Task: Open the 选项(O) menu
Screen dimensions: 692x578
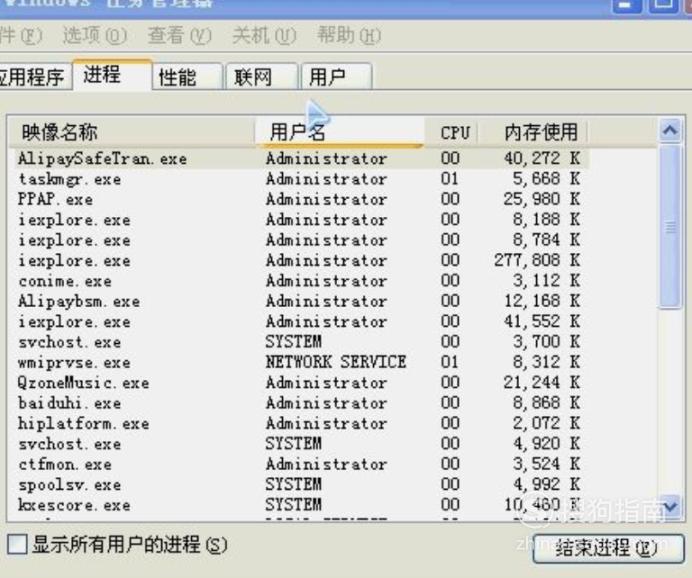Action: tap(95, 35)
